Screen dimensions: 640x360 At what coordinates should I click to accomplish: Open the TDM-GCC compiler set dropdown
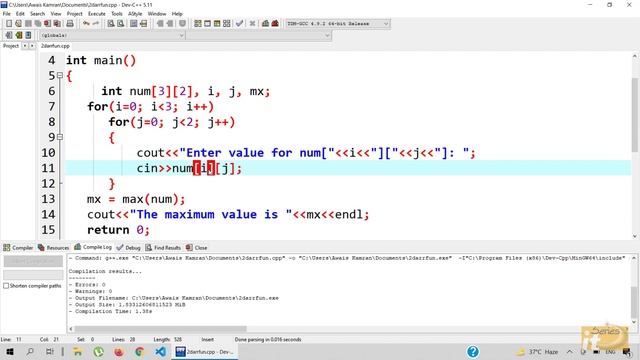coord(338,24)
